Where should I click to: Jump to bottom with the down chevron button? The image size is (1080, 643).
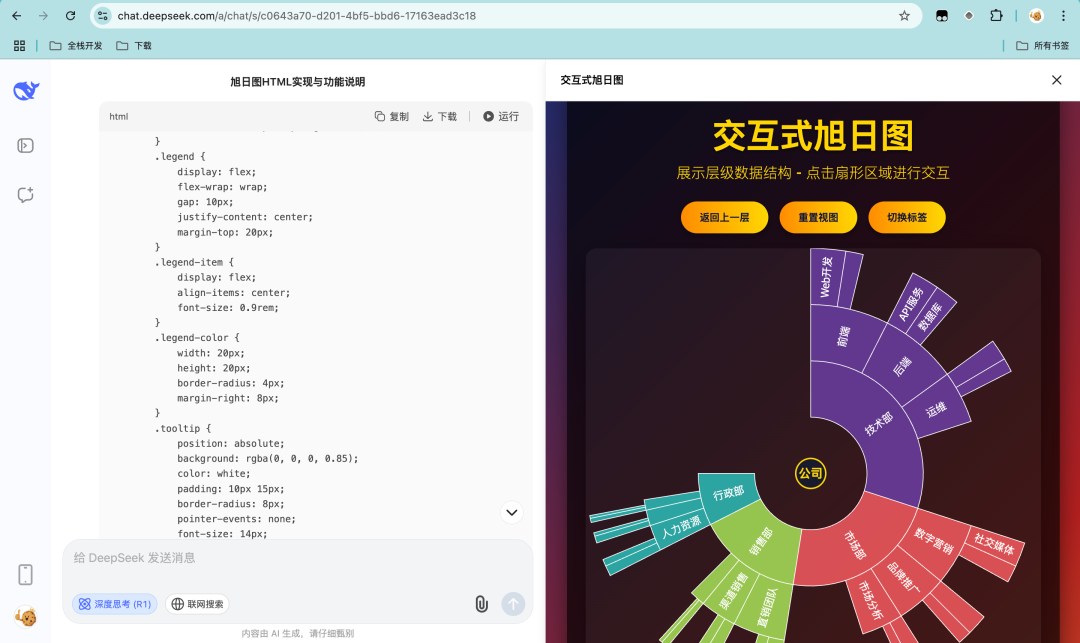point(512,512)
